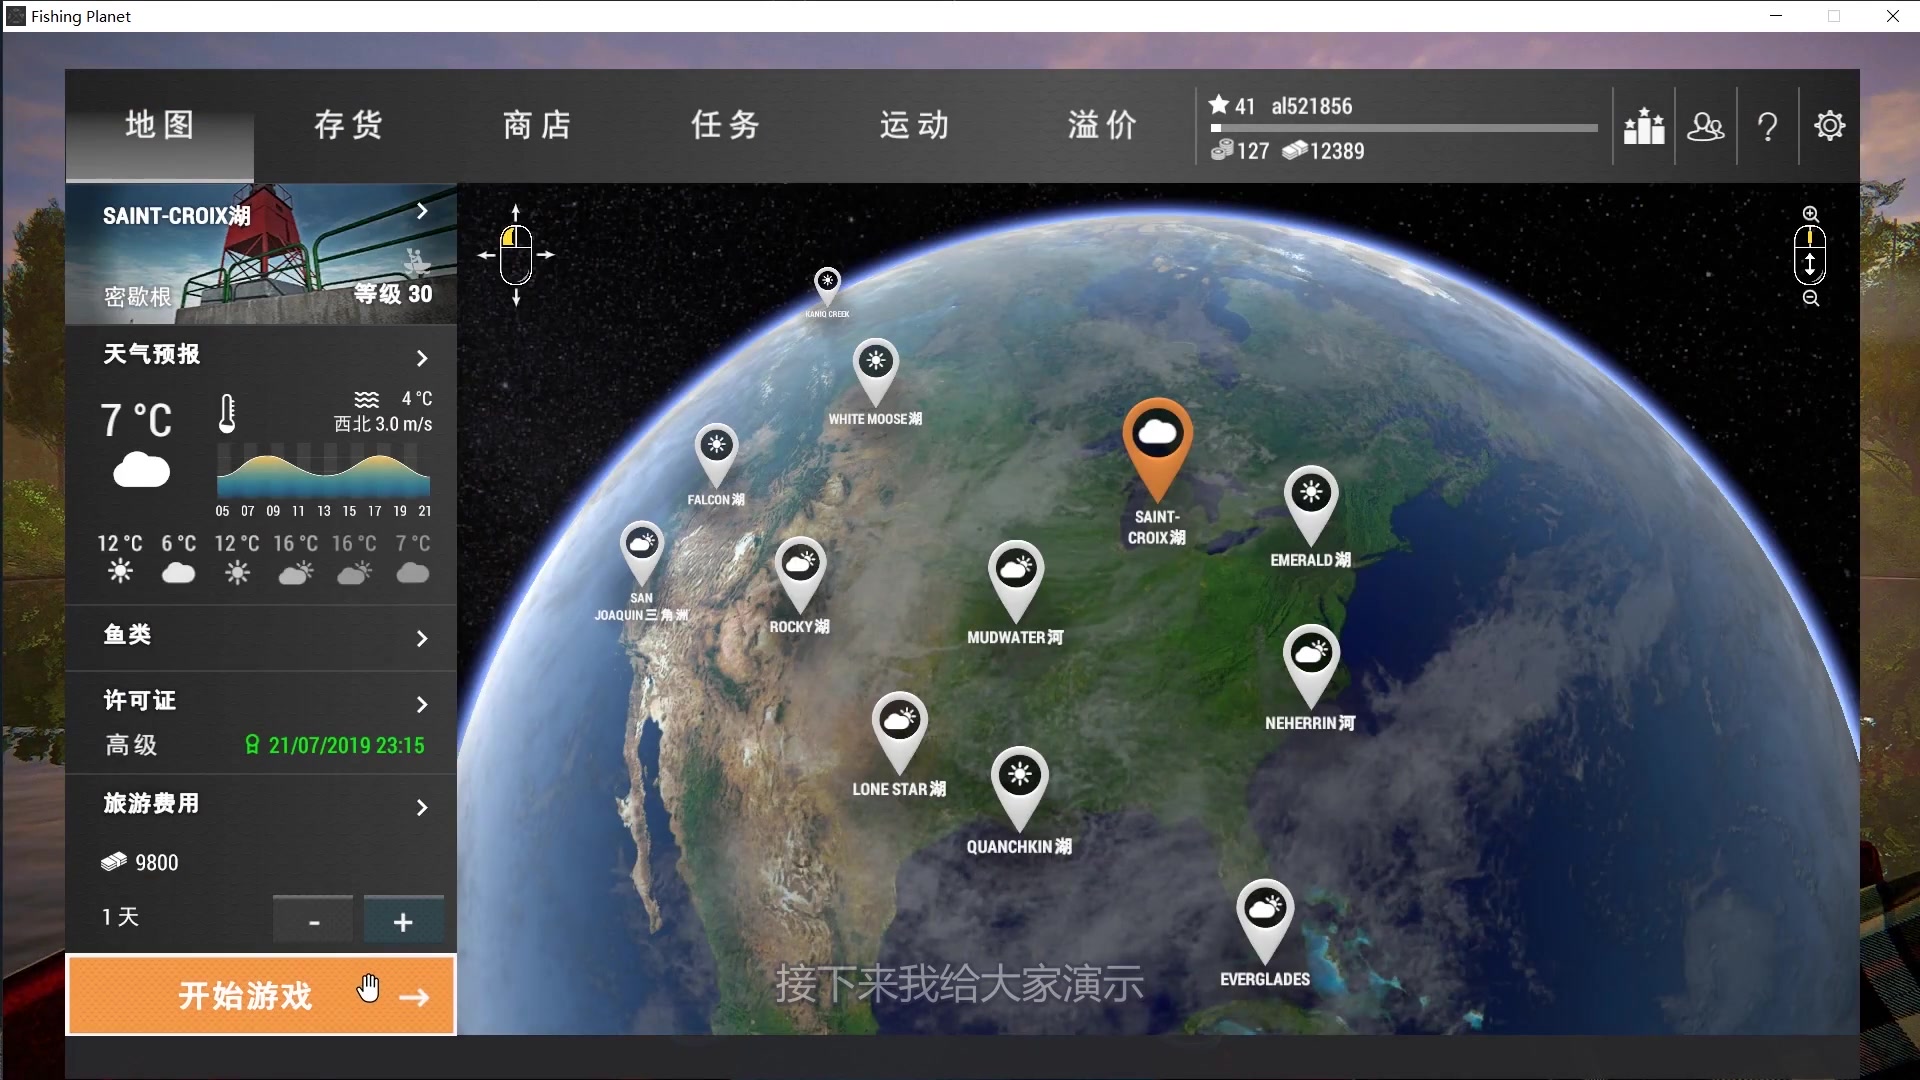Click the Saint-Croix lake thumbnail image
The width and height of the screenshot is (1920, 1080).
[261, 253]
